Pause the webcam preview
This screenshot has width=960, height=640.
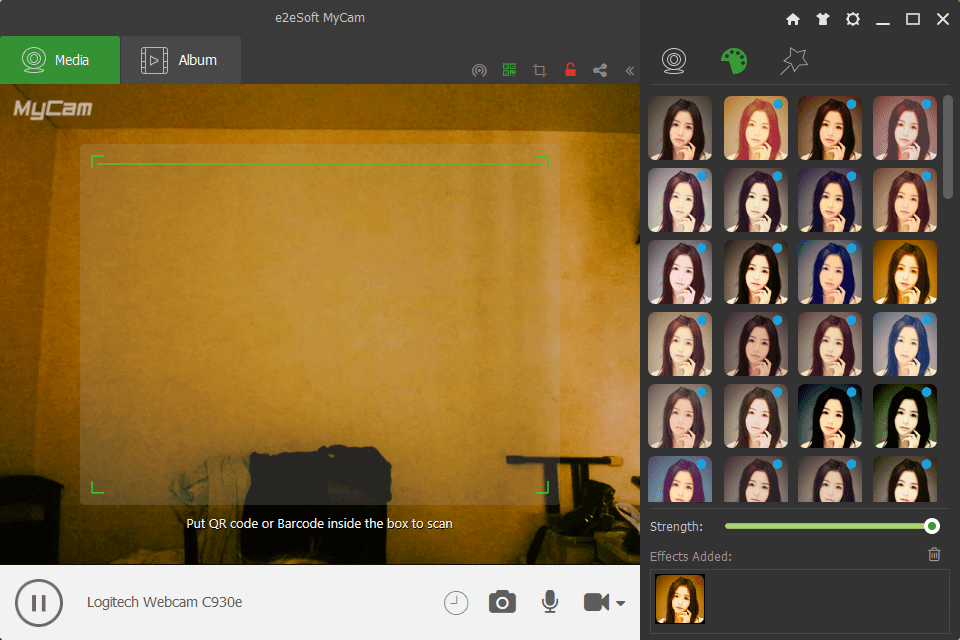coord(39,603)
